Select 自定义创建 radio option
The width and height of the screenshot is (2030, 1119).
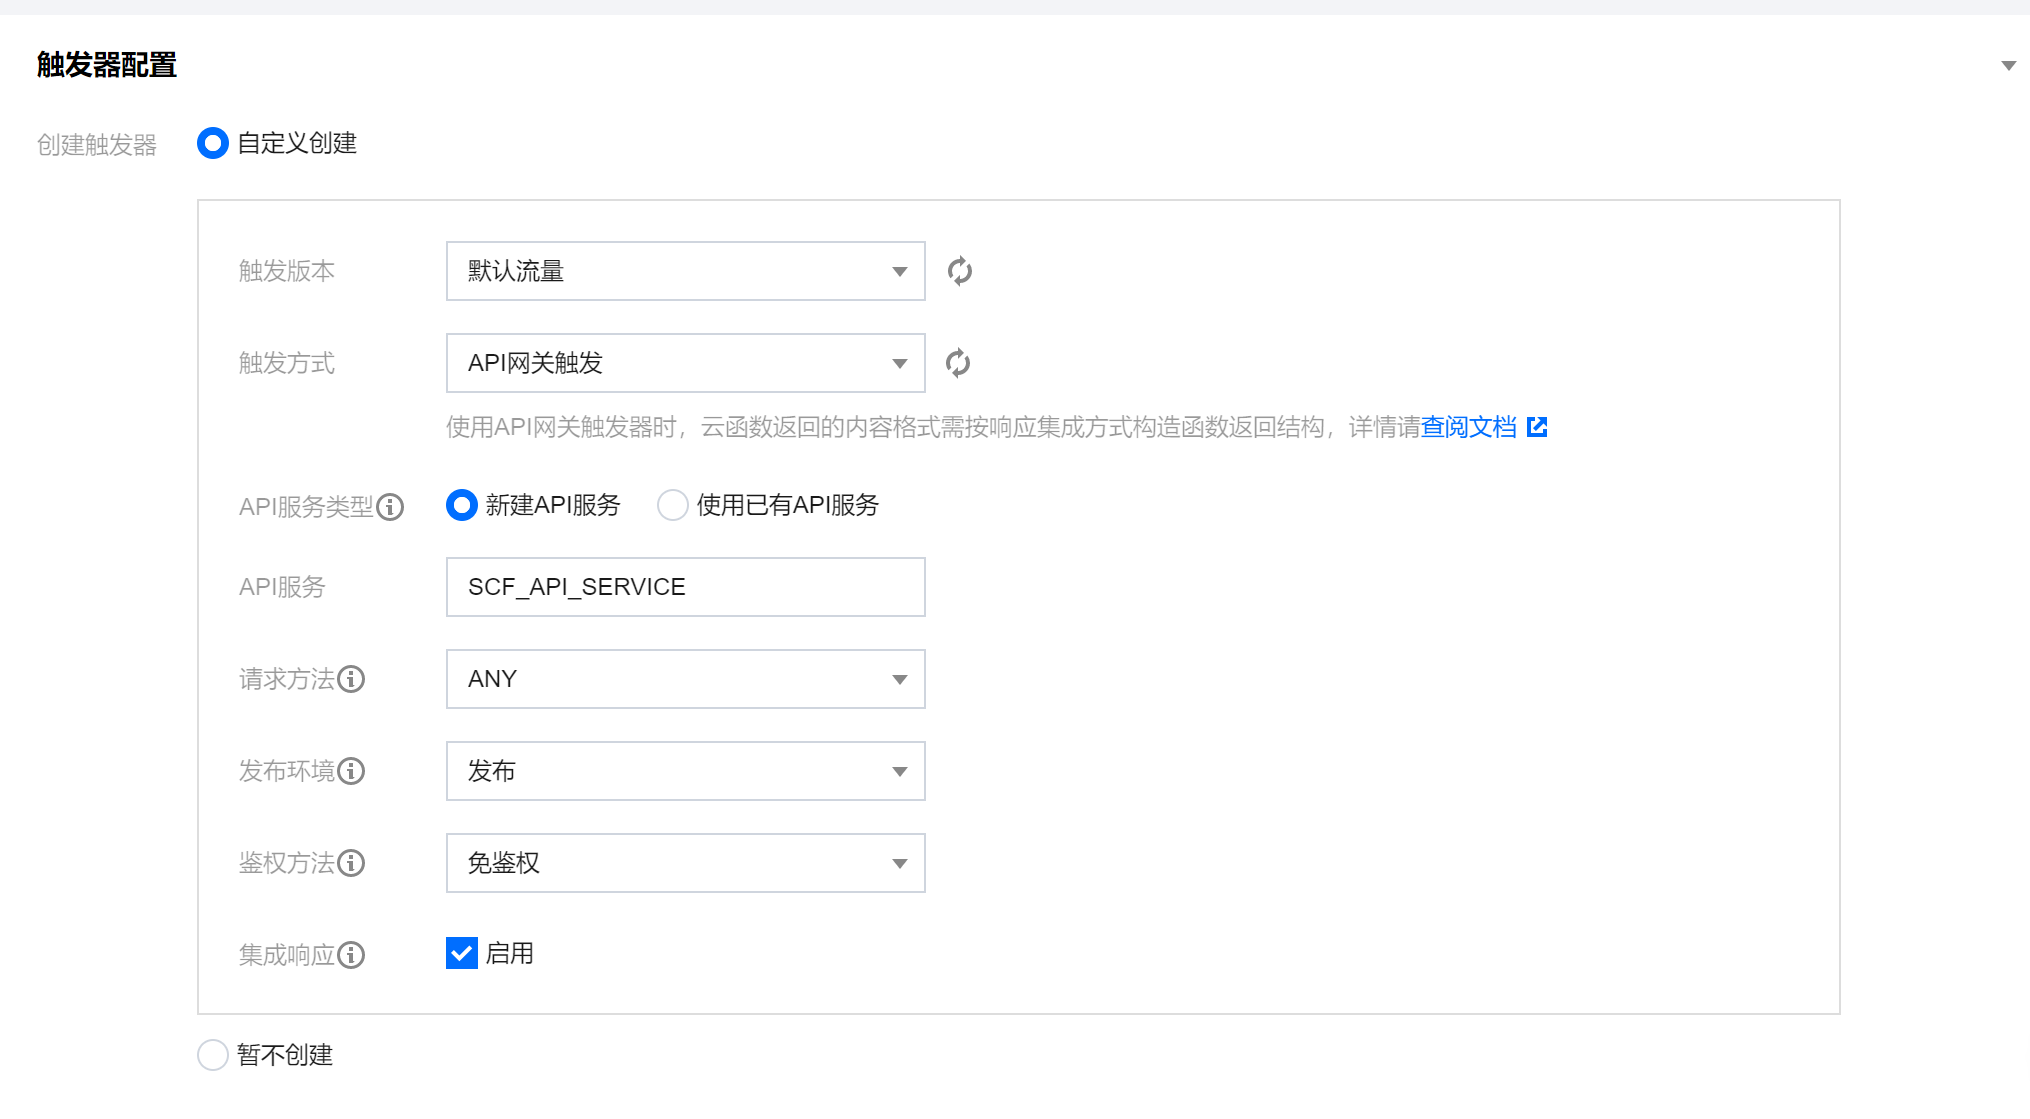pyautogui.click(x=213, y=143)
